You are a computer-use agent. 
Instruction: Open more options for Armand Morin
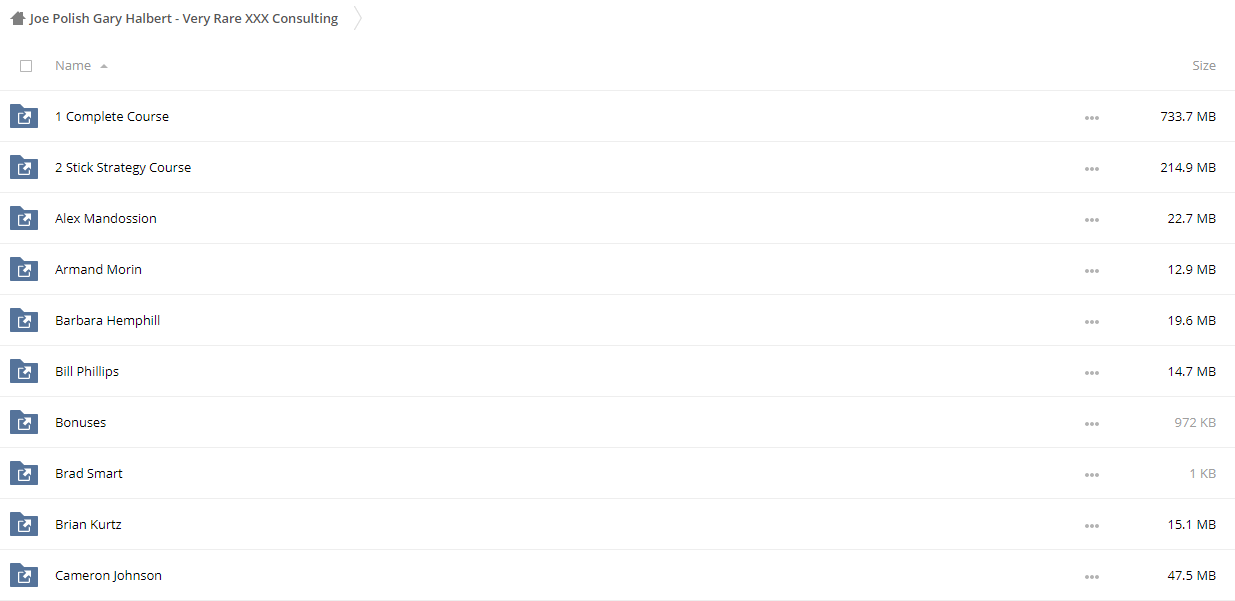[1091, 271]
